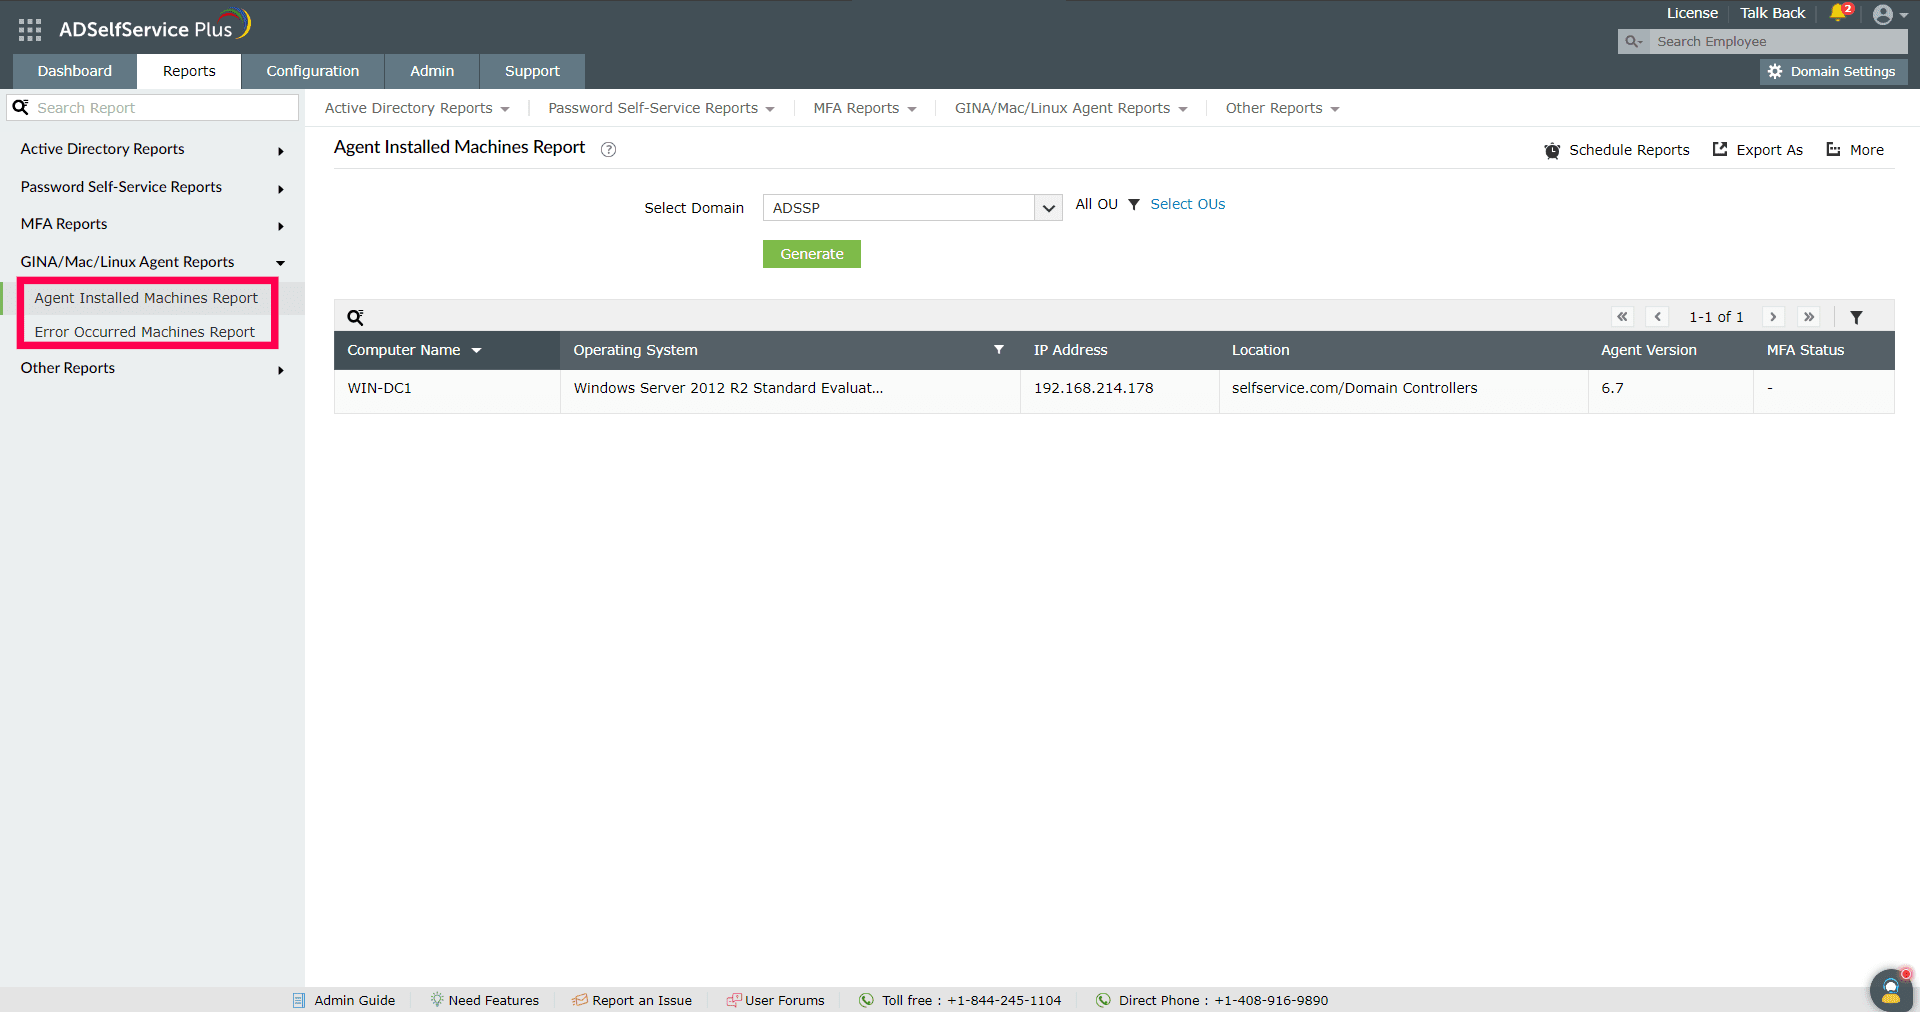Screen dimensions: 1920x1012
Task: Open Agent Installed Machines Report
Action: click(x=146, y=298)
